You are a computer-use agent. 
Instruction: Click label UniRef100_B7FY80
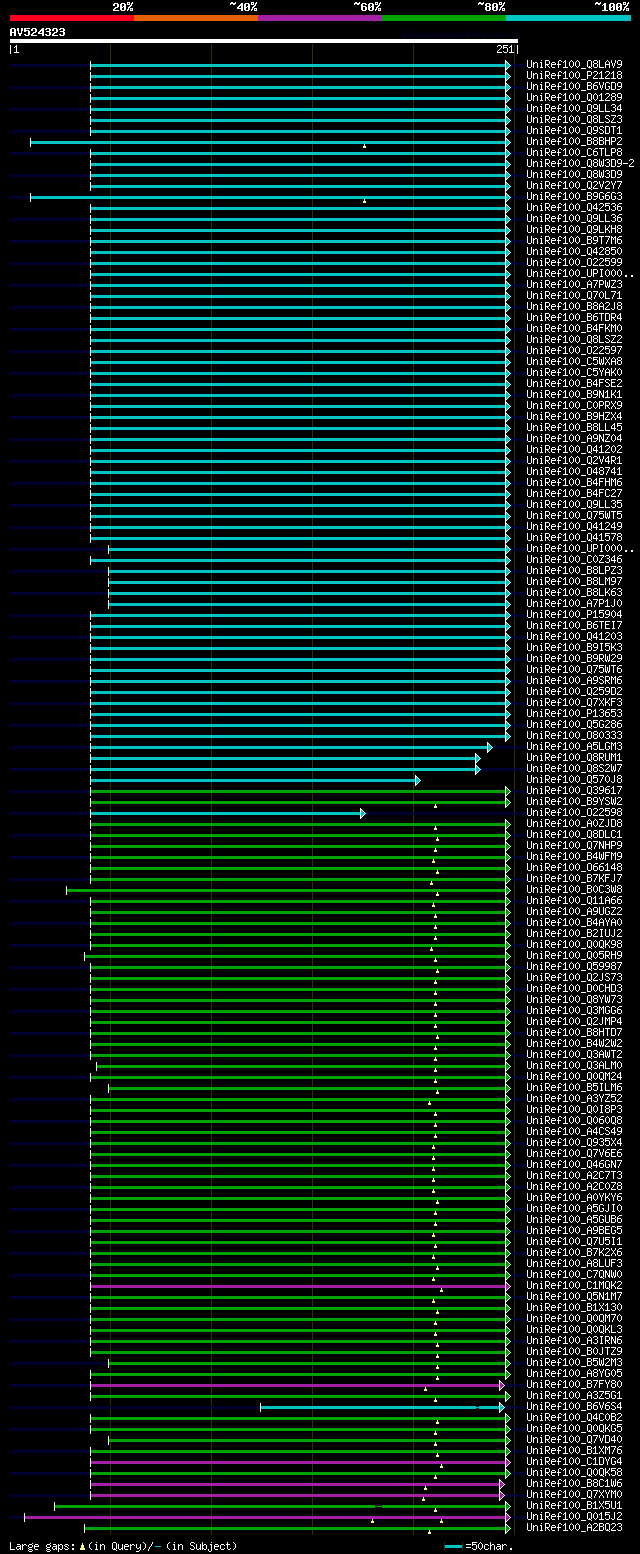[574, 1384]
